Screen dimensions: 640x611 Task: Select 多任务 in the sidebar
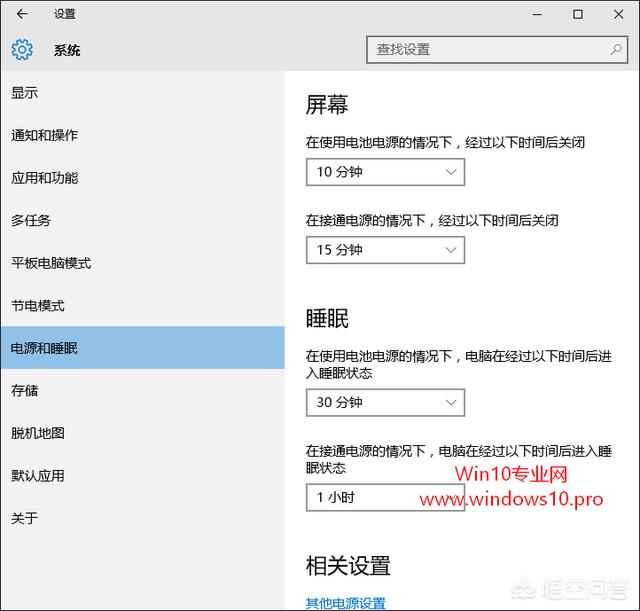pyautogui.click(x=31, y=220)
